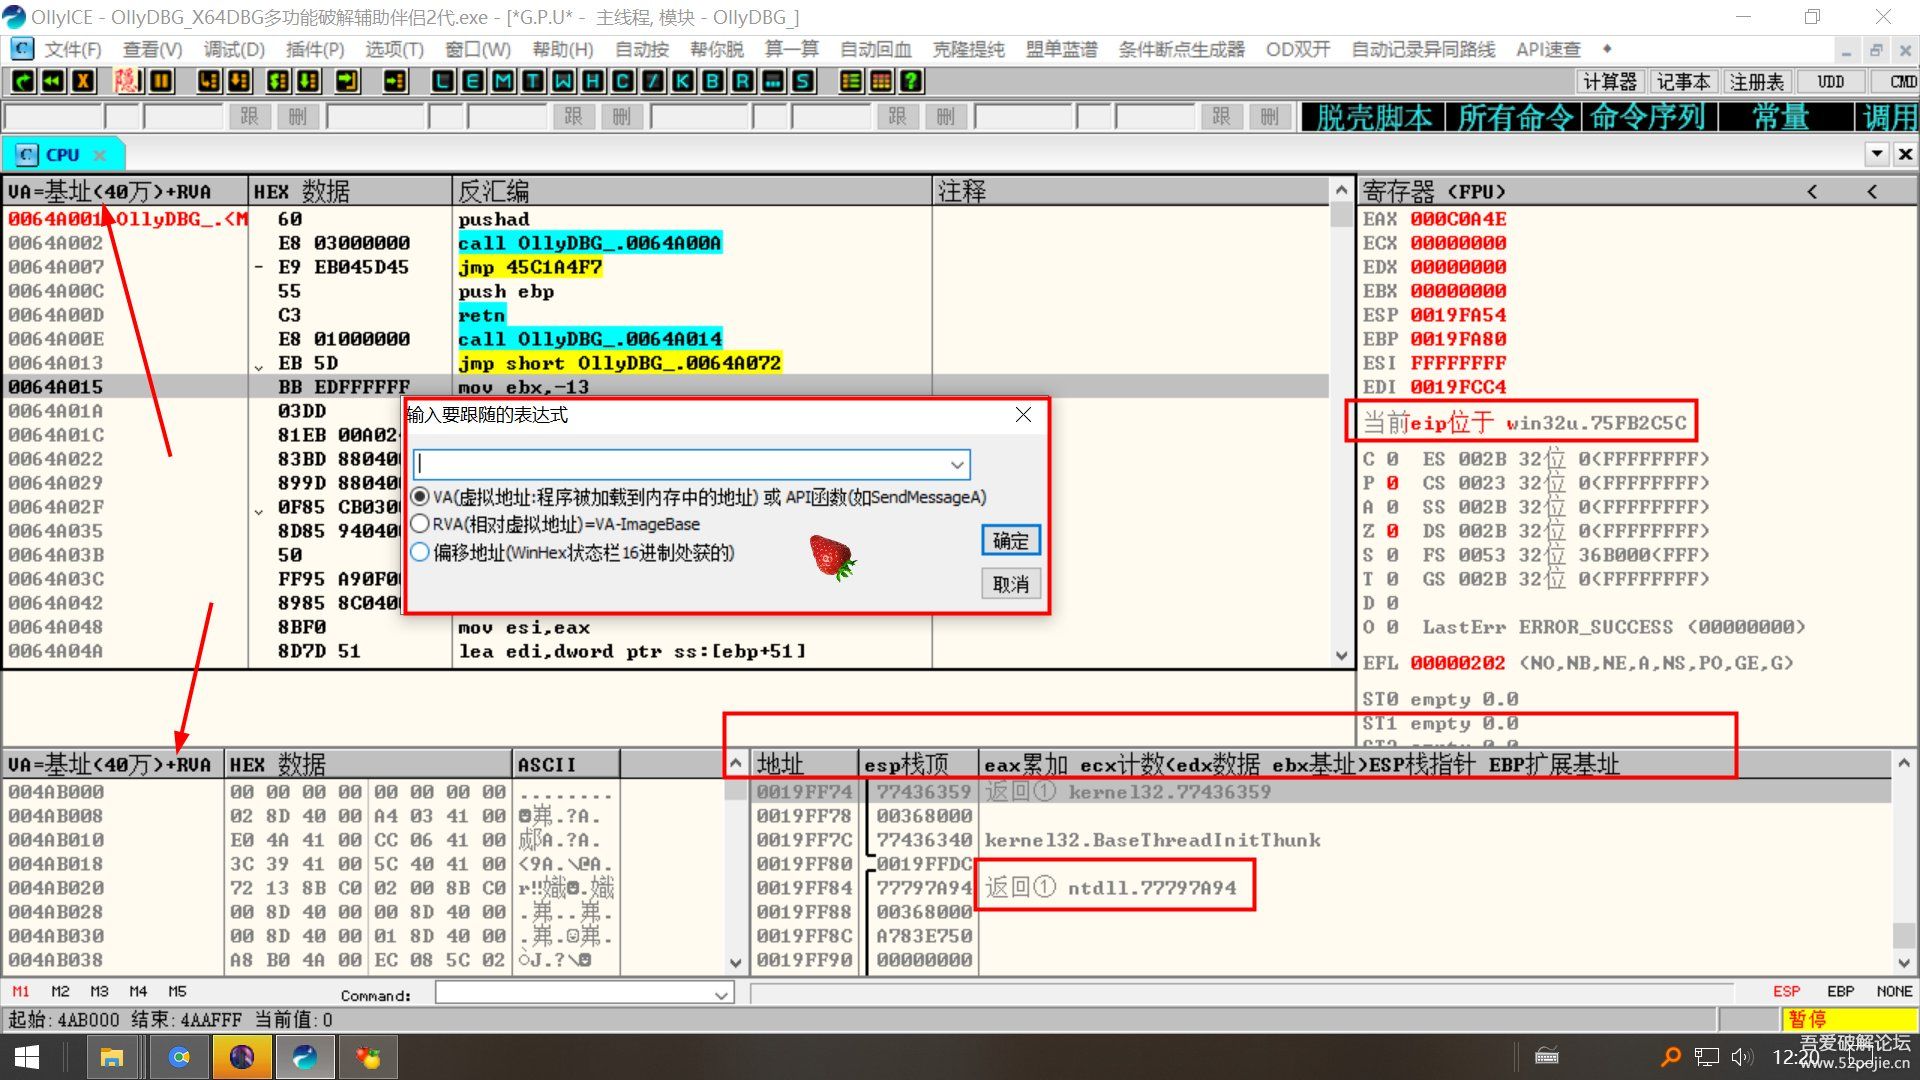Open the Call stack (K) icon

pos(683,81)
